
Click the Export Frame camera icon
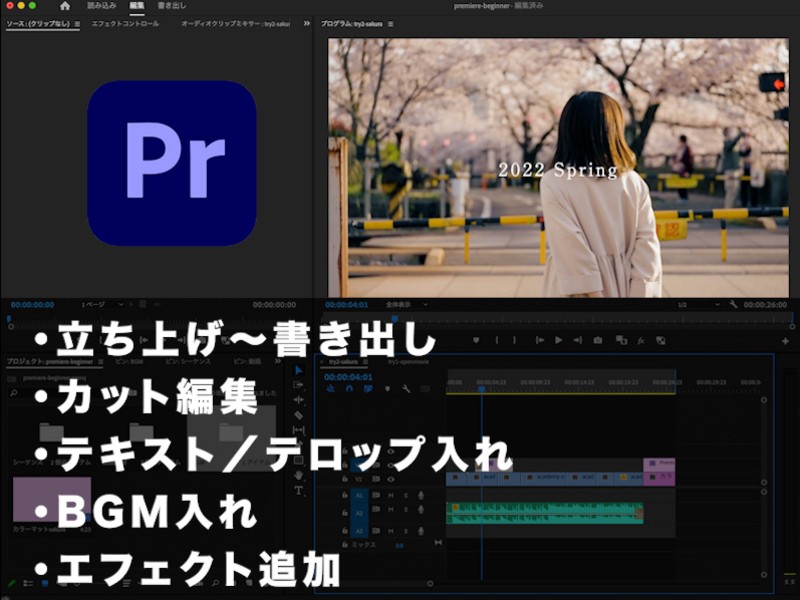[597, 340]
